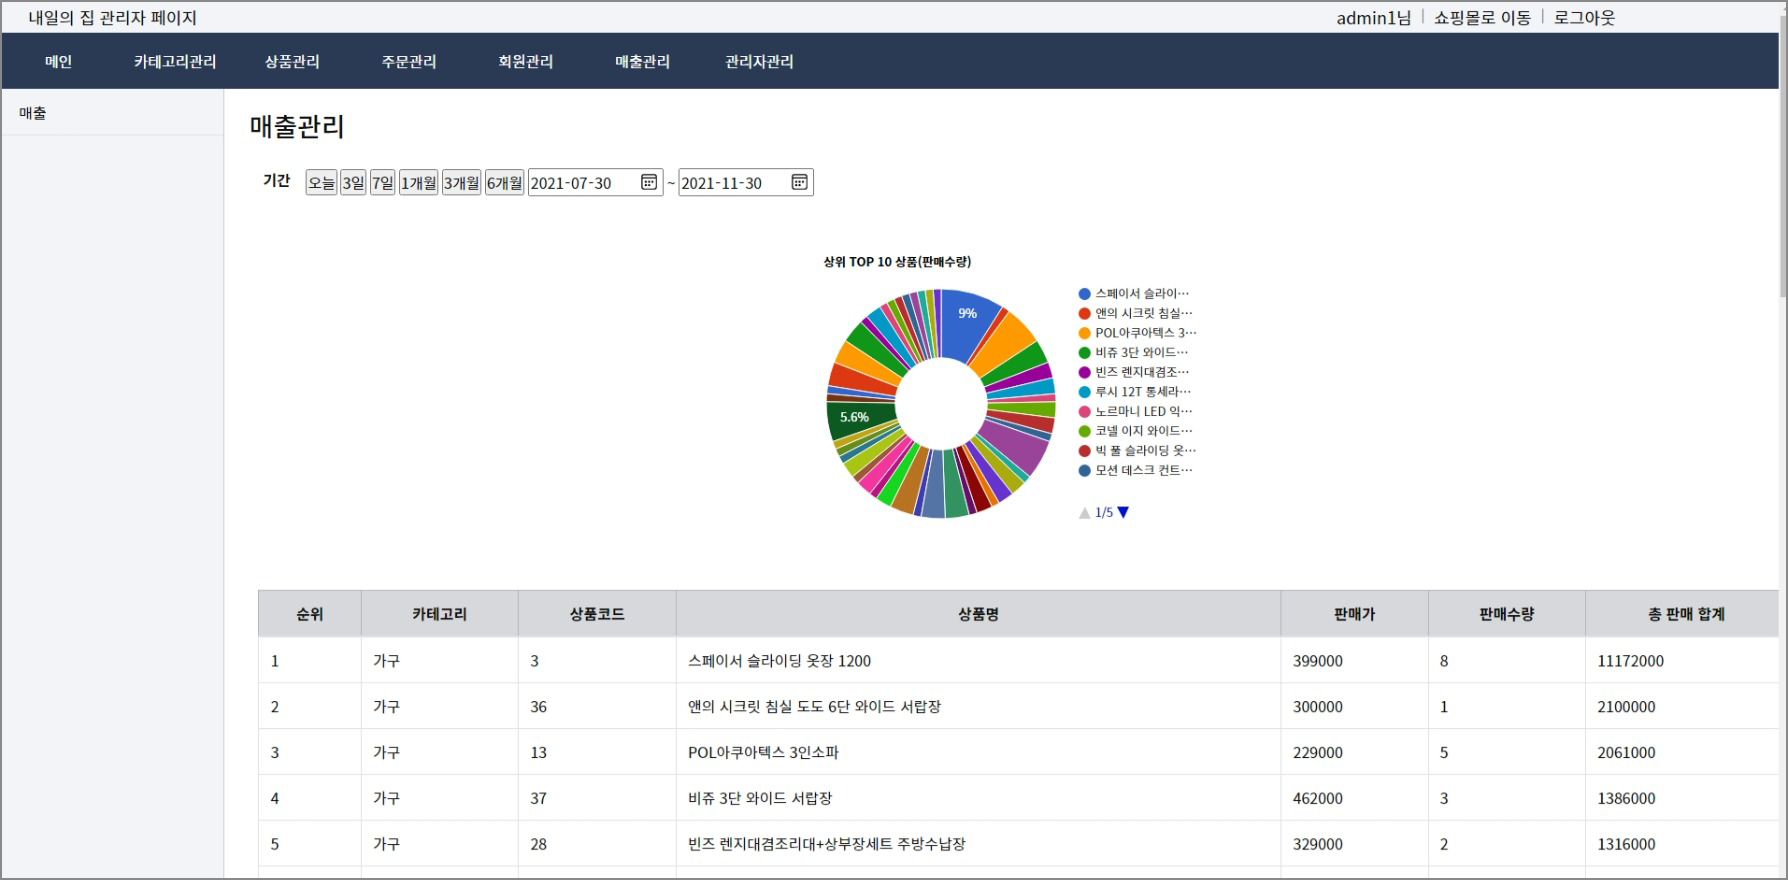The image size is (1788, 880).
Task: Click the orange POL아쿠아텍스 legend swatch
Action: 1084,333
